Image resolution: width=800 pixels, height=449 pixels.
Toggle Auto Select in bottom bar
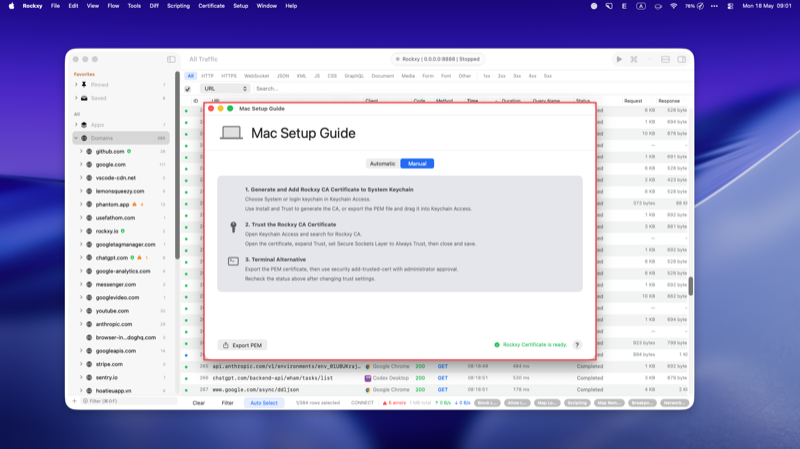pos(264,403)
